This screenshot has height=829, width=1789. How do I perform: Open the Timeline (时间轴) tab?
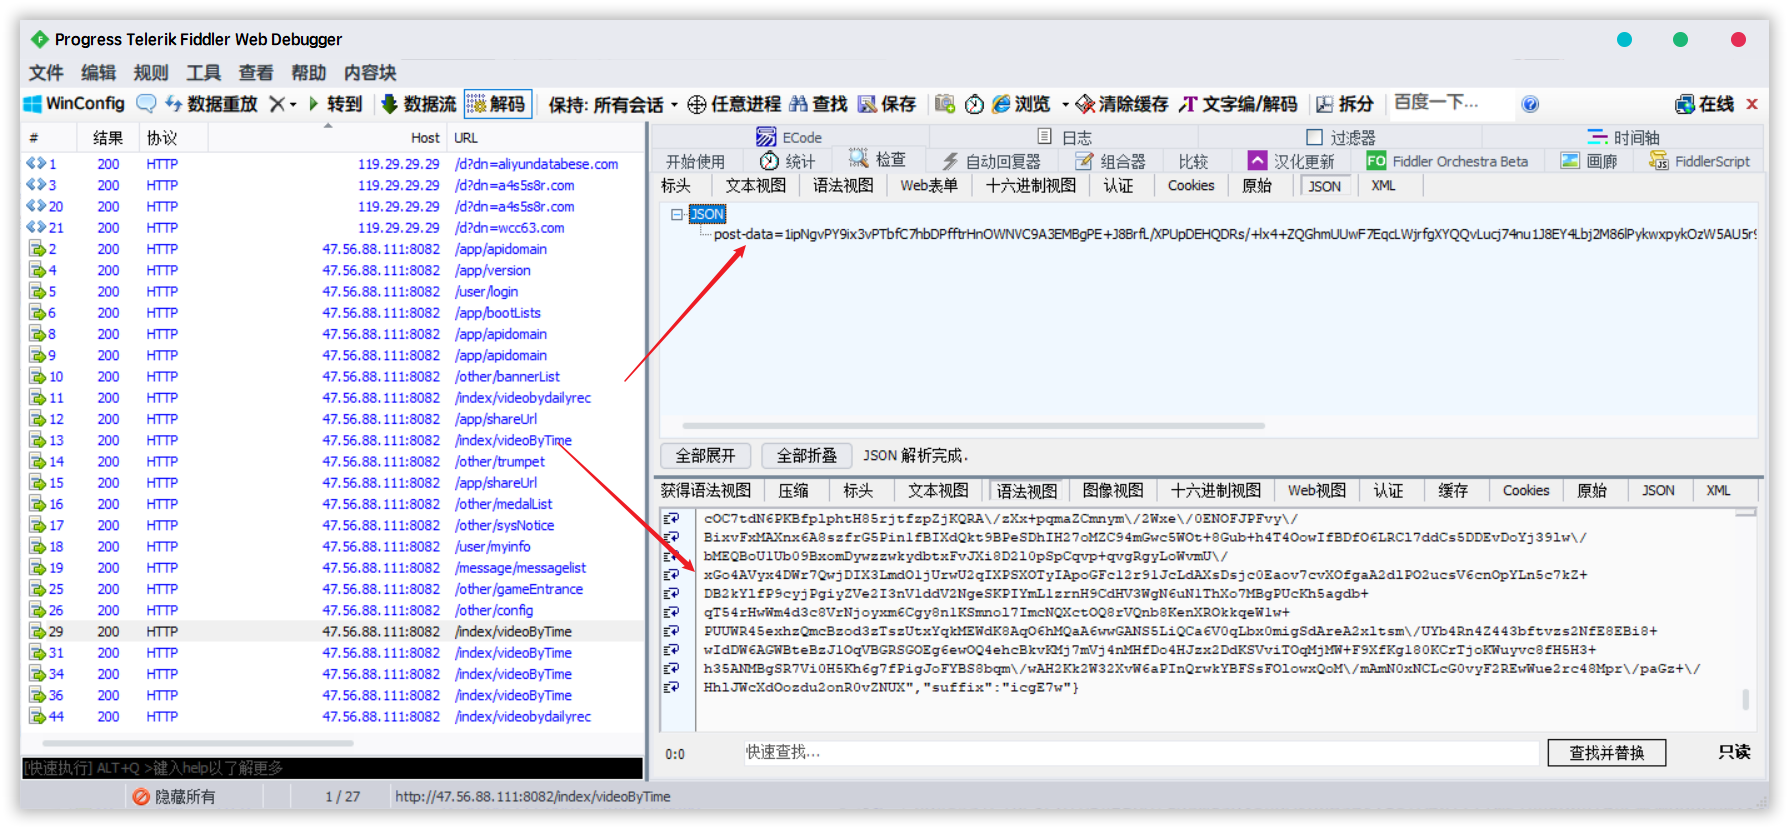1622,137
